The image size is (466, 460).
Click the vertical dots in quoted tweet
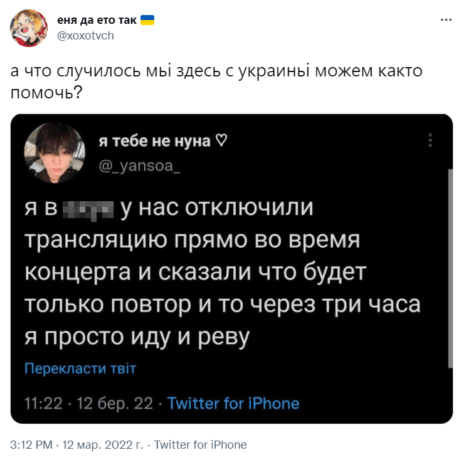(x=430, y=140)
